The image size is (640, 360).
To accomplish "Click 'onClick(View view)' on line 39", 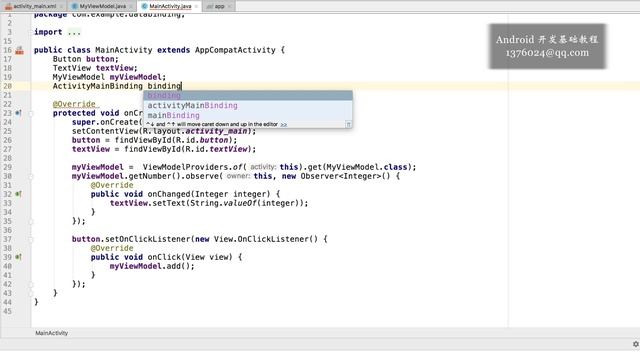I will 190,257.
